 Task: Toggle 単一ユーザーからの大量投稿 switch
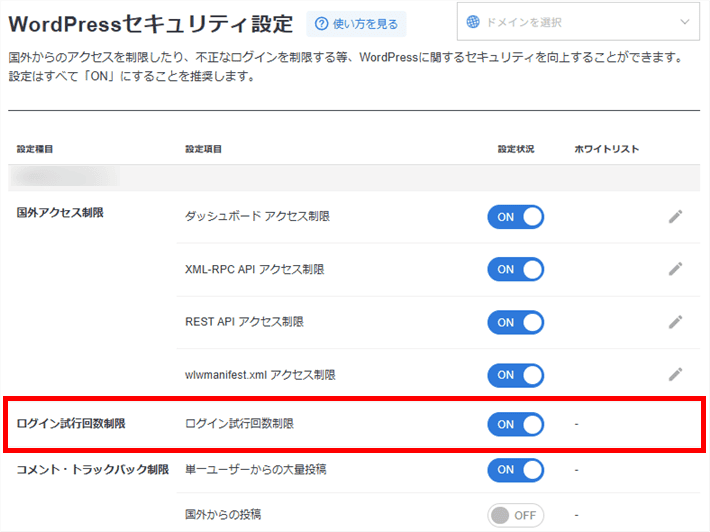click(x=516, y=470)
